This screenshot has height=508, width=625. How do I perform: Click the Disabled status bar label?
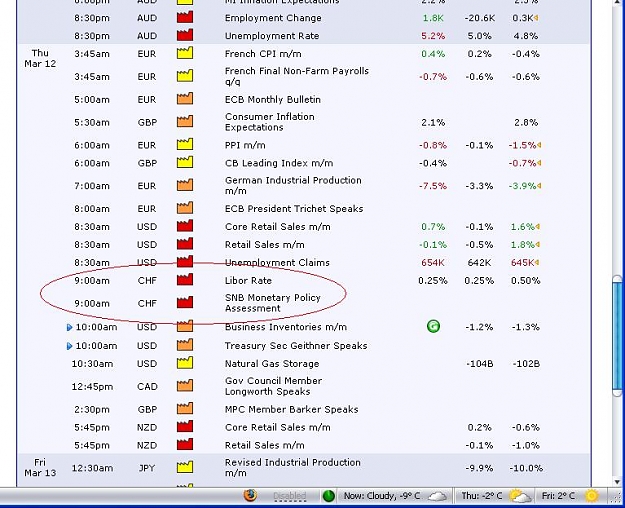click(290, 496)
